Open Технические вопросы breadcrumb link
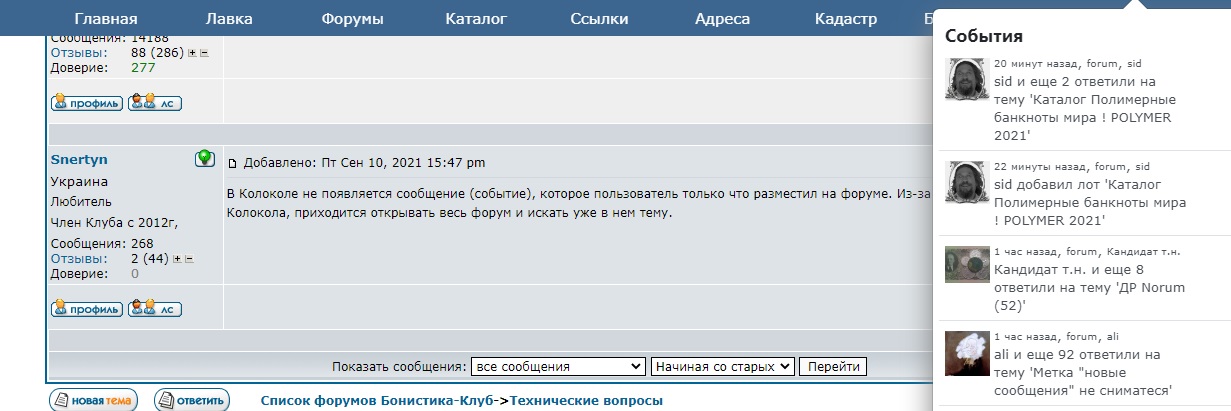This screenshot has width=1231, height=411. click(586, 401)
